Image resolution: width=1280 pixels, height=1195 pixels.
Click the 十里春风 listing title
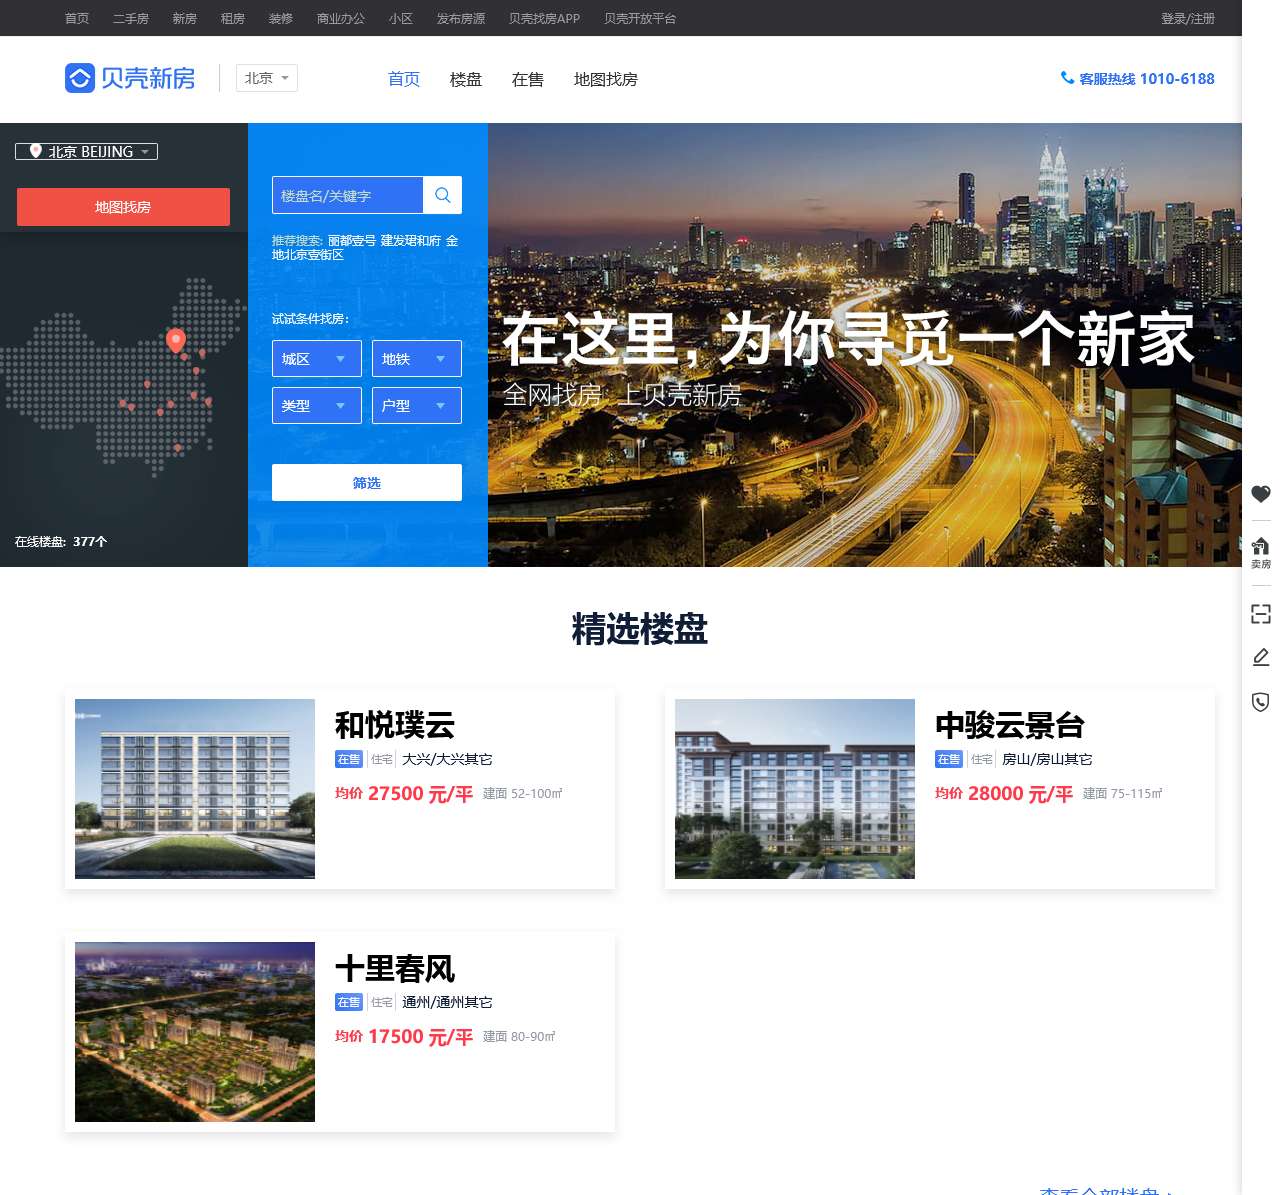[x=395, y=968]
